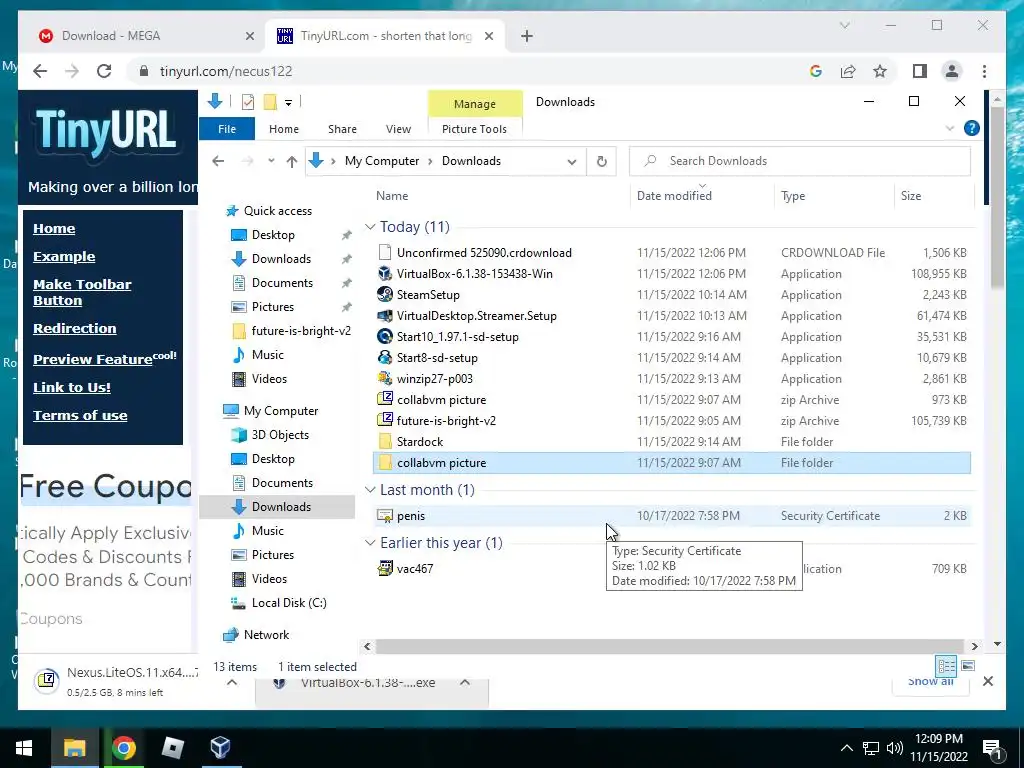Show hidden system tray icons
Screen dimensions: 1024x768
tap(846, 748)
